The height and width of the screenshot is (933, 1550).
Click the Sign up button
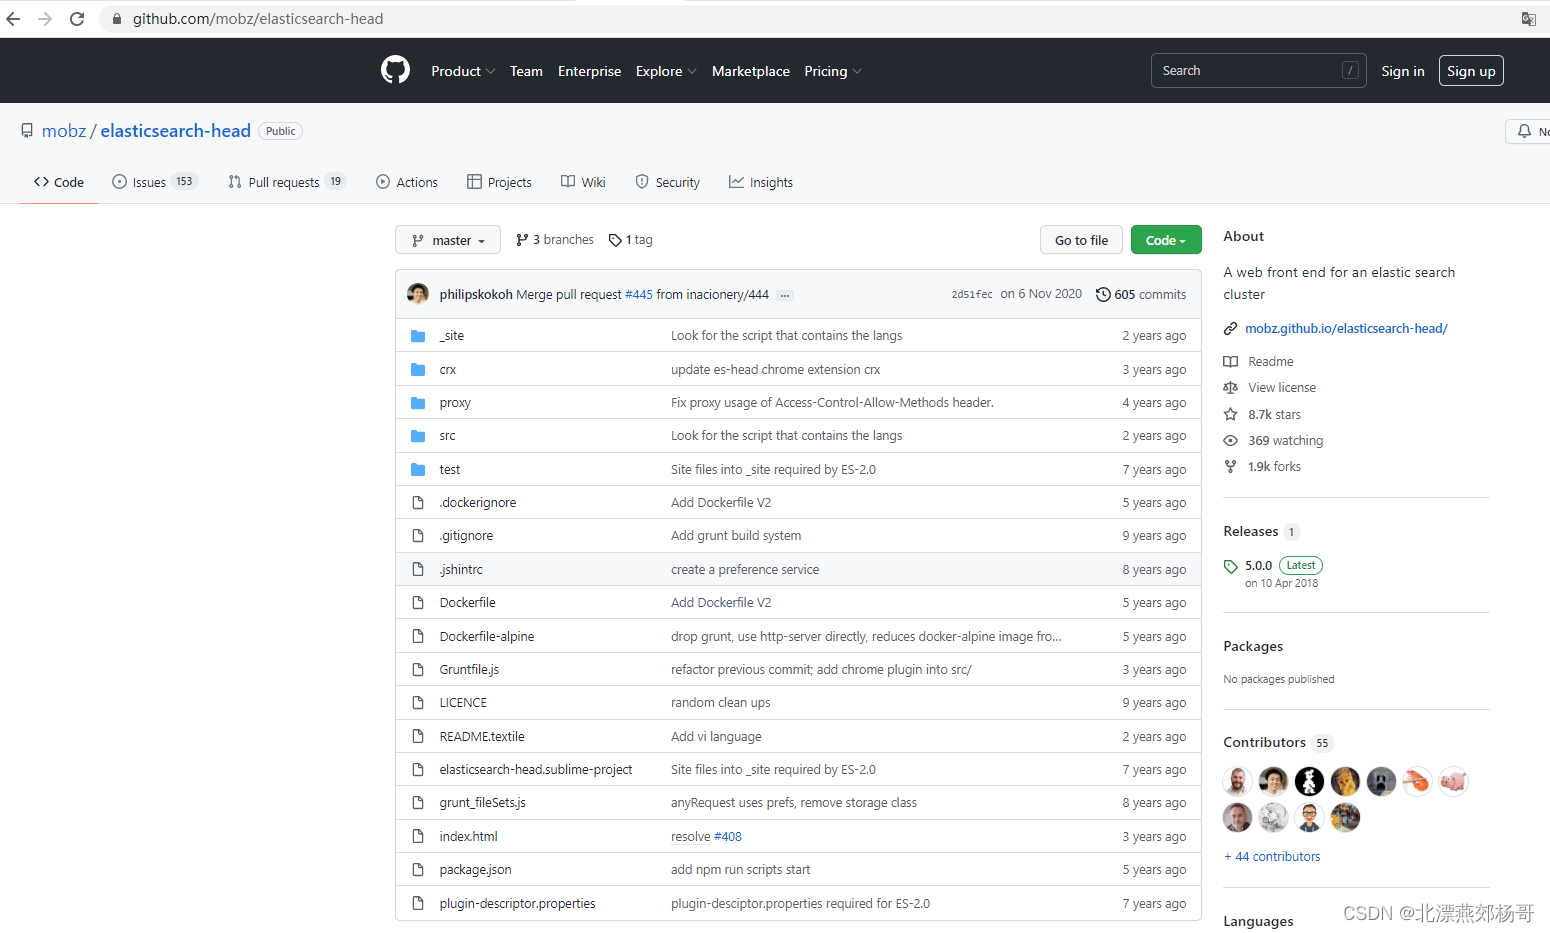coord(1471,71)
